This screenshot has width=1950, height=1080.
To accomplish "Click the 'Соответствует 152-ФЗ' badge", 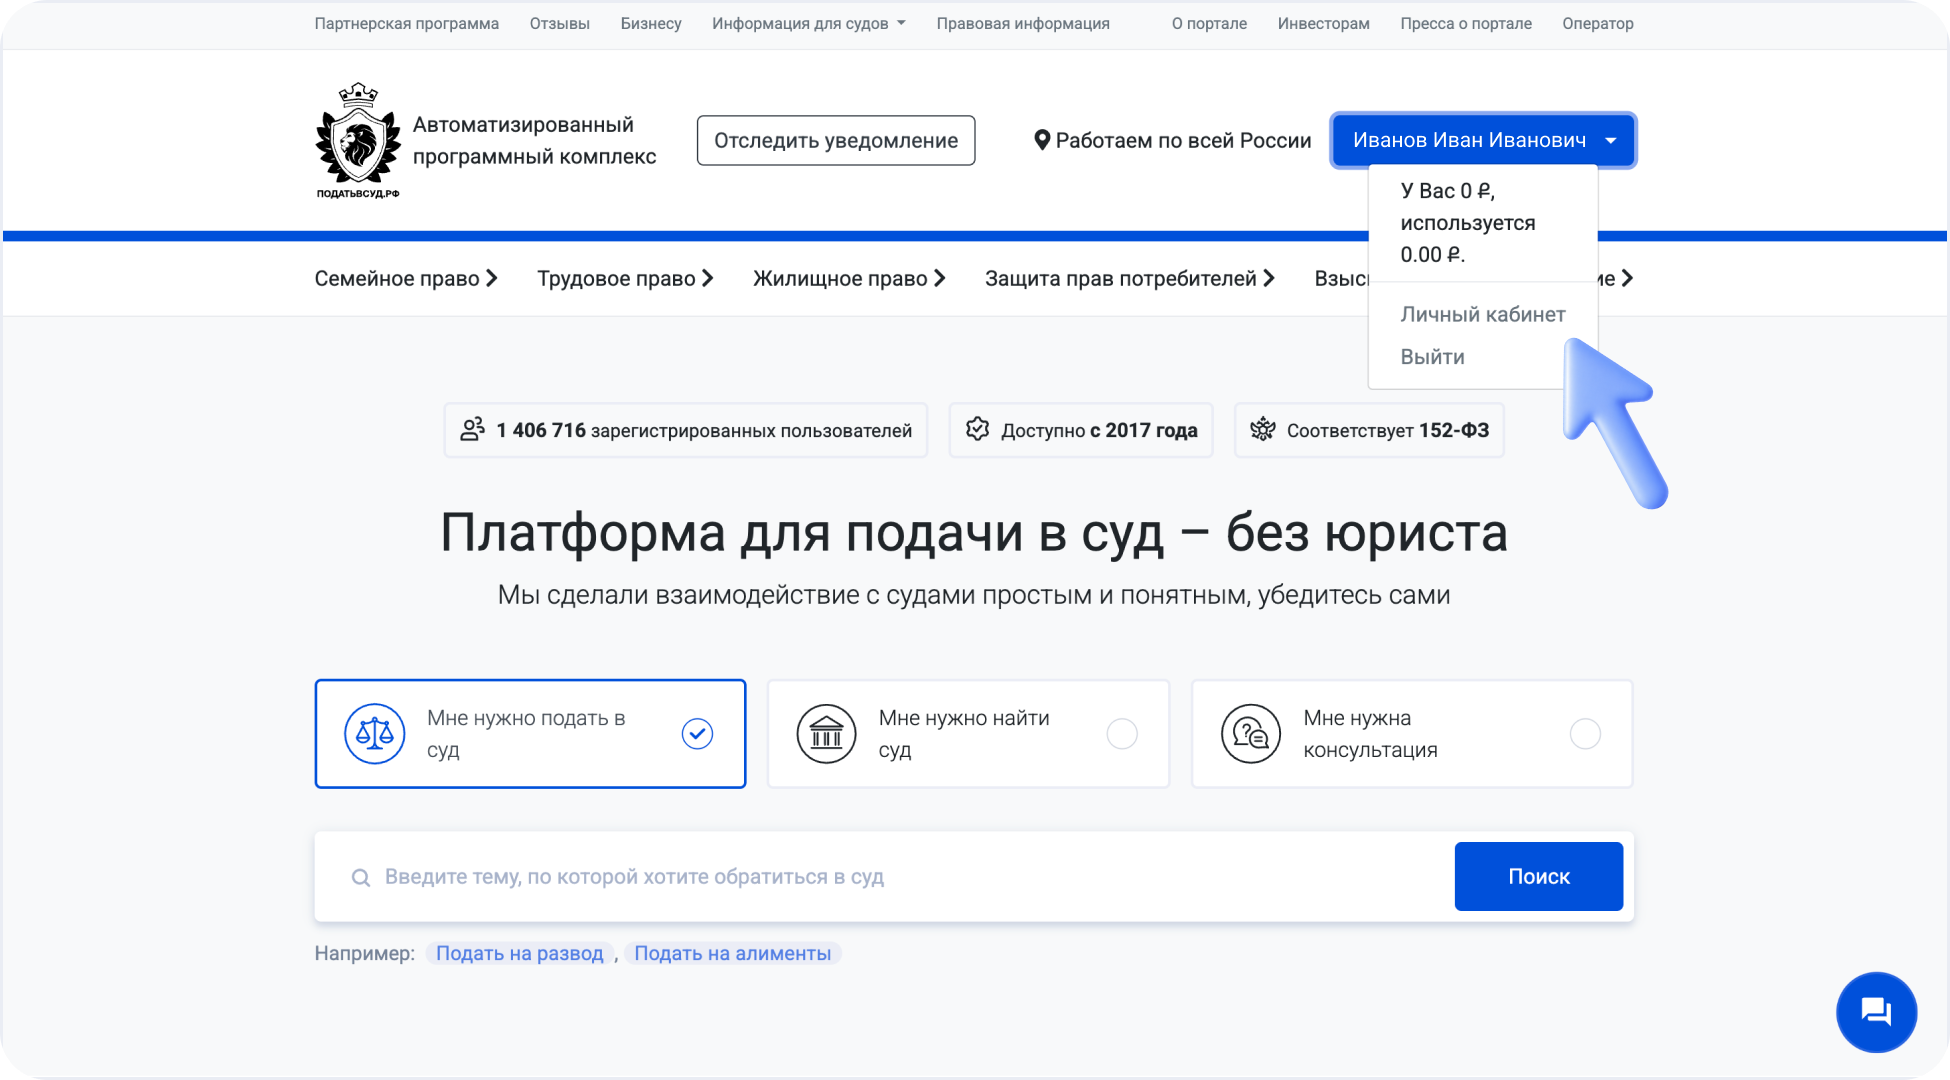I will (1369, 430).
